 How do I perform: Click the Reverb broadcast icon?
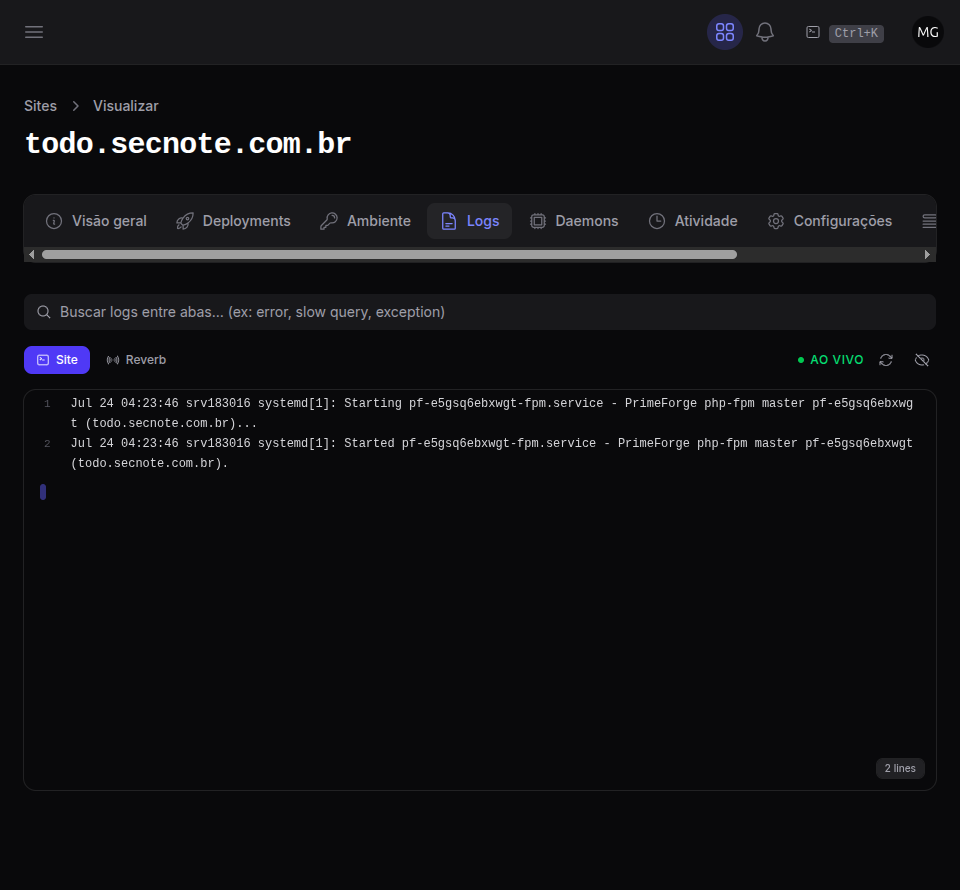click(113, 360)
